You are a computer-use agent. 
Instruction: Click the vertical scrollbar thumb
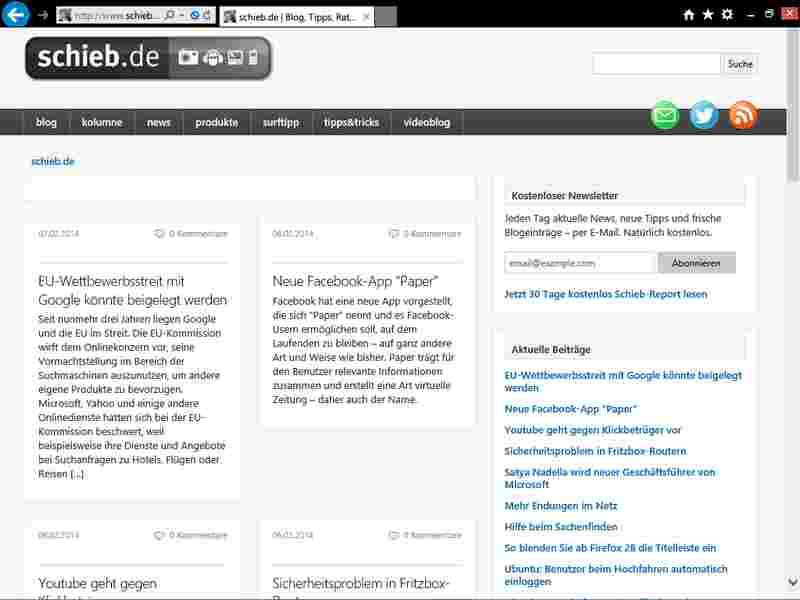click(793, 105)
